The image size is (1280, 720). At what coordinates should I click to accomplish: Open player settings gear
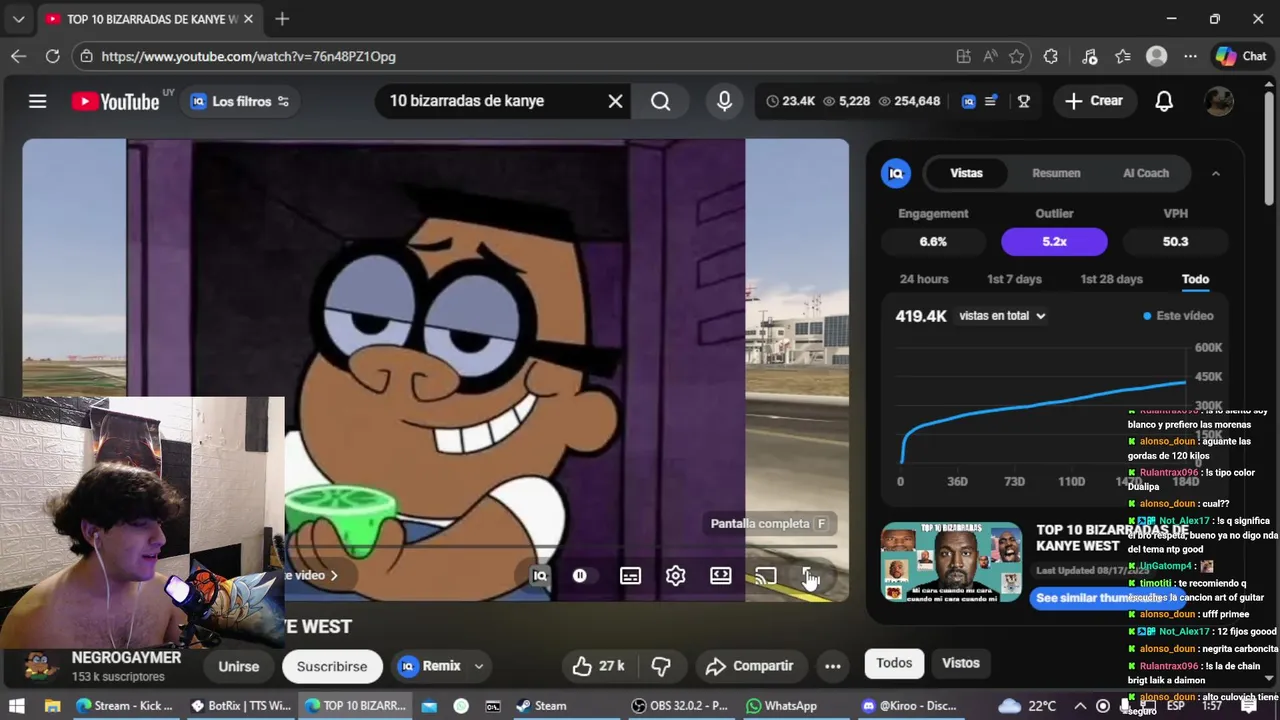pos(676,576)
